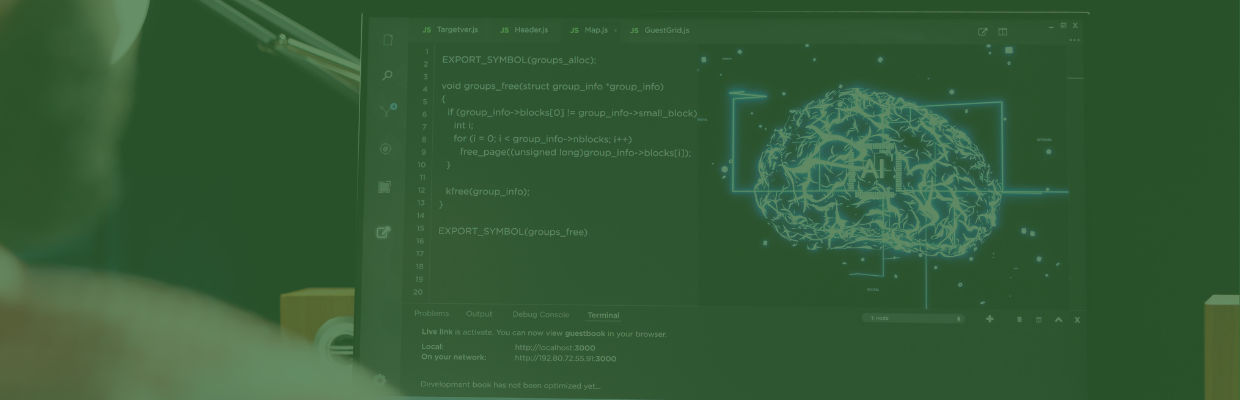Close the terminal panel X

tap(1077, 320)
